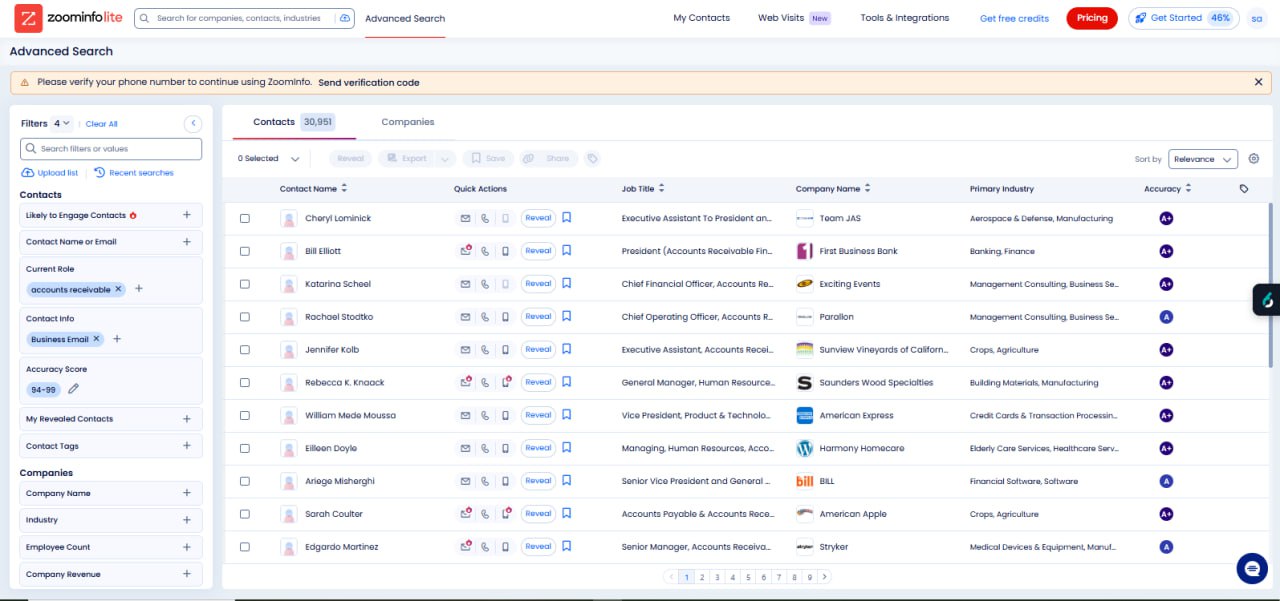Collapse the filters panel with arrow button

coord(193,124)
